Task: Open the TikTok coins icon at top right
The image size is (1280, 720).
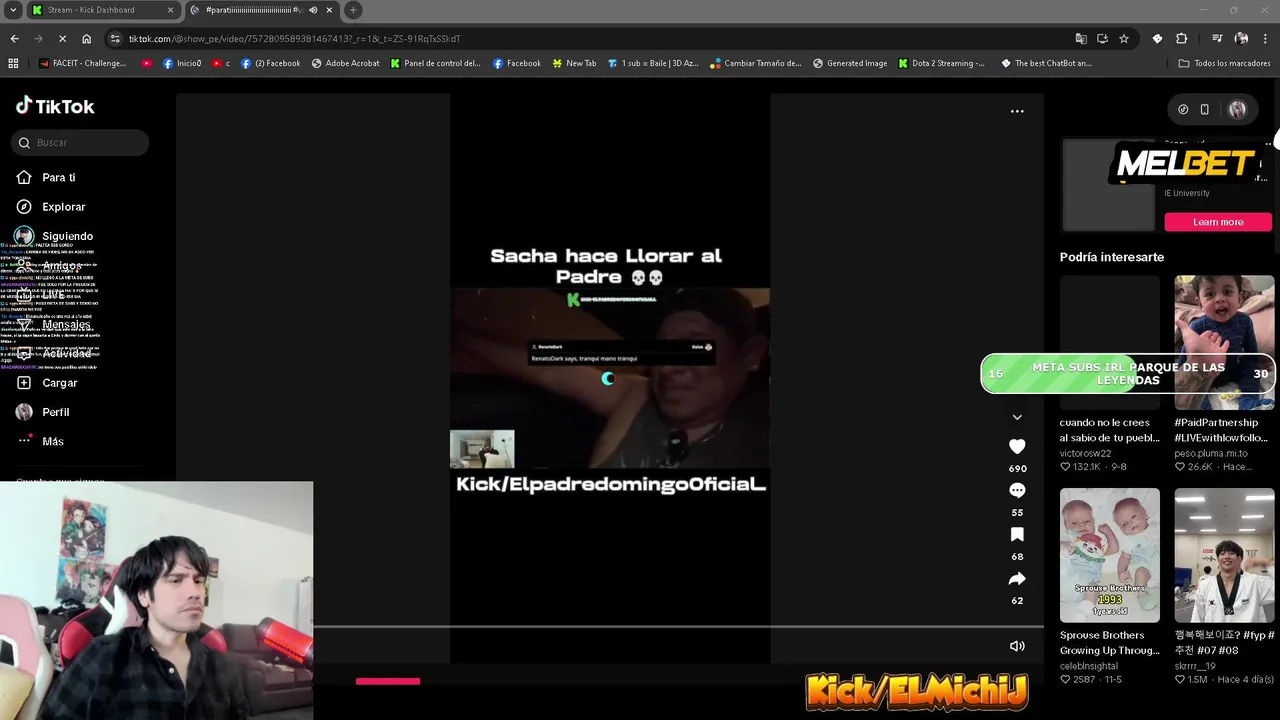Action: point(1183,109)
